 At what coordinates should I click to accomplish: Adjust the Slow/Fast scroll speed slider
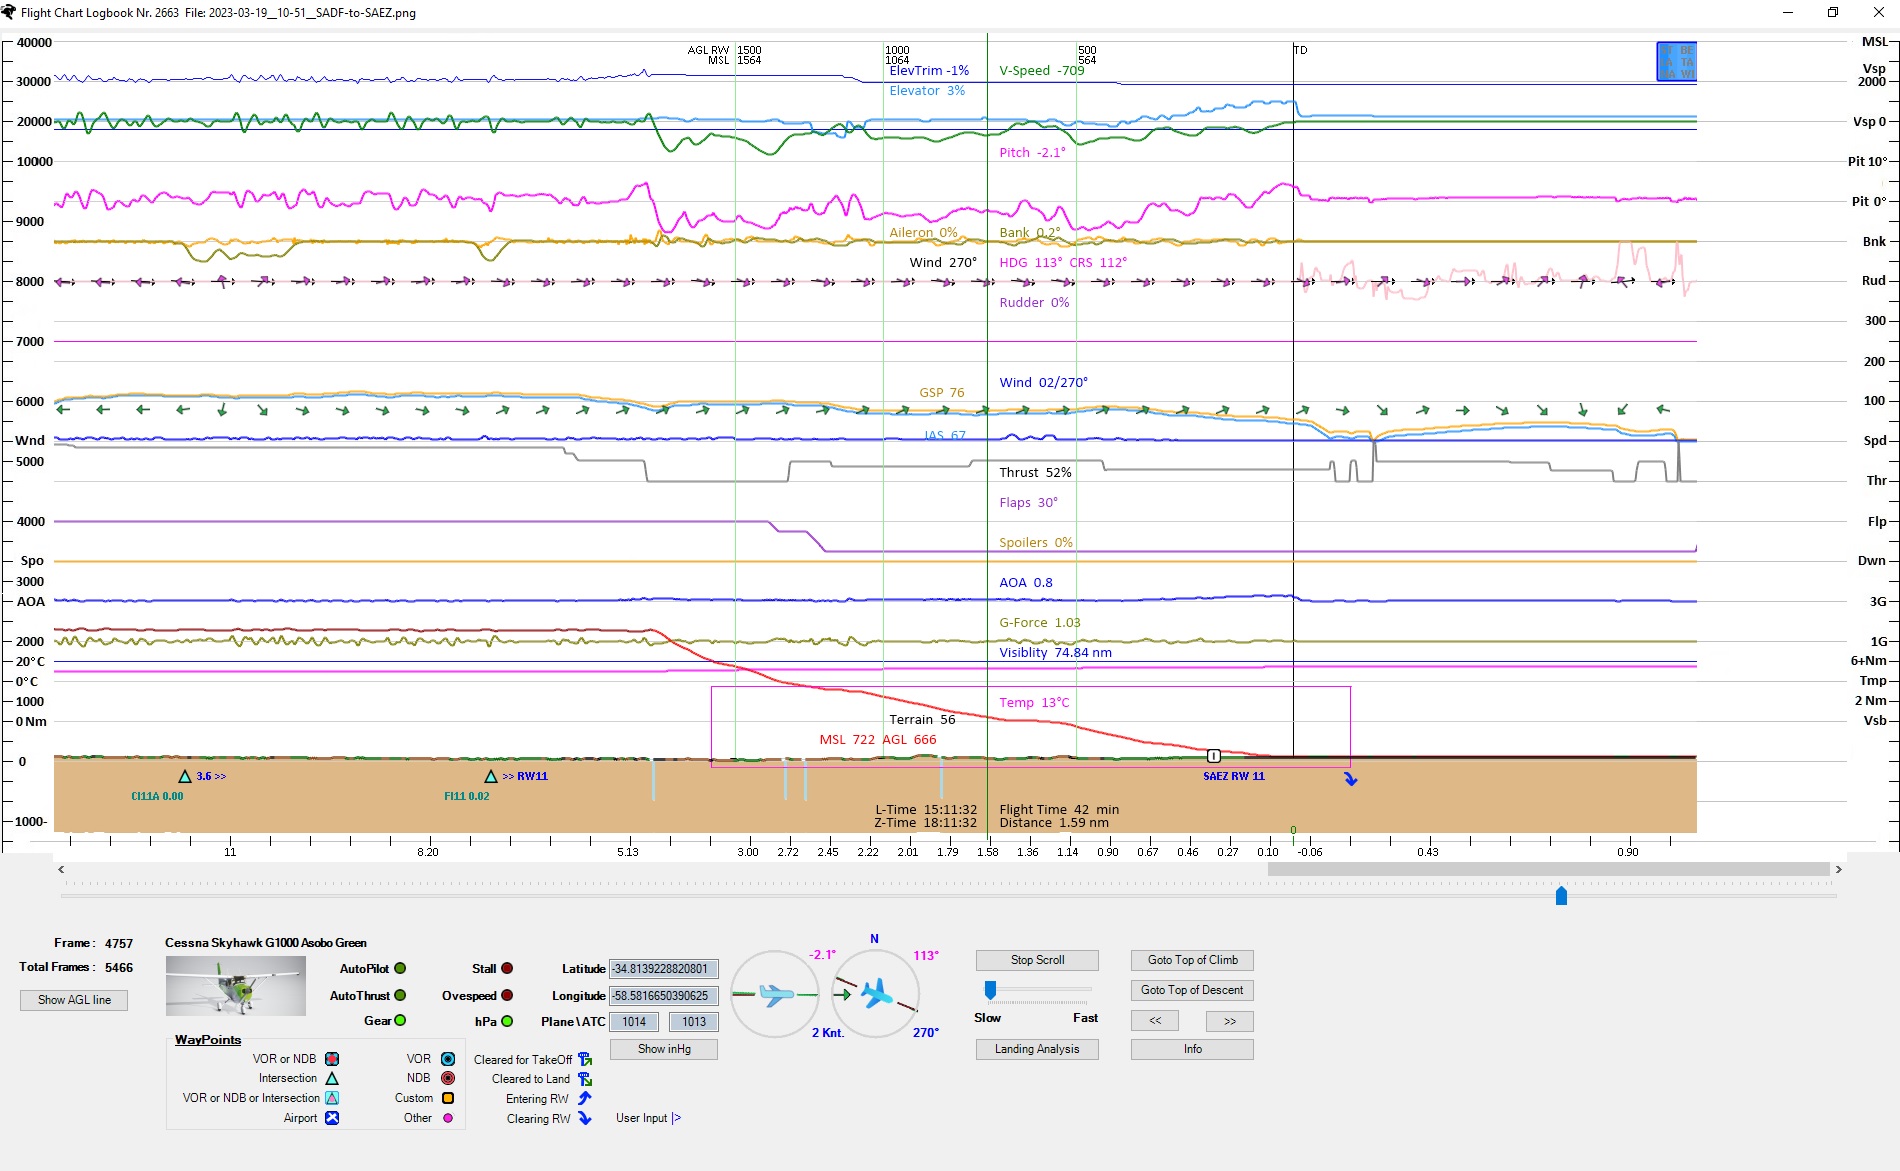pyautogui.click(x=990, y=990)
